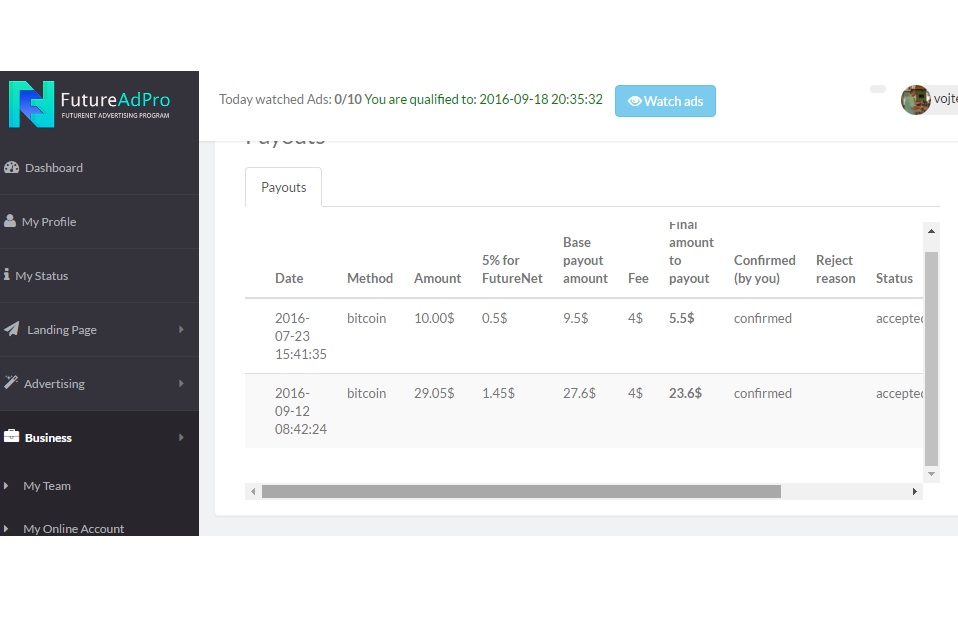Click the My Profile user icon
The width and height of the screenshot is (958, 624).
tap(10, 221)
